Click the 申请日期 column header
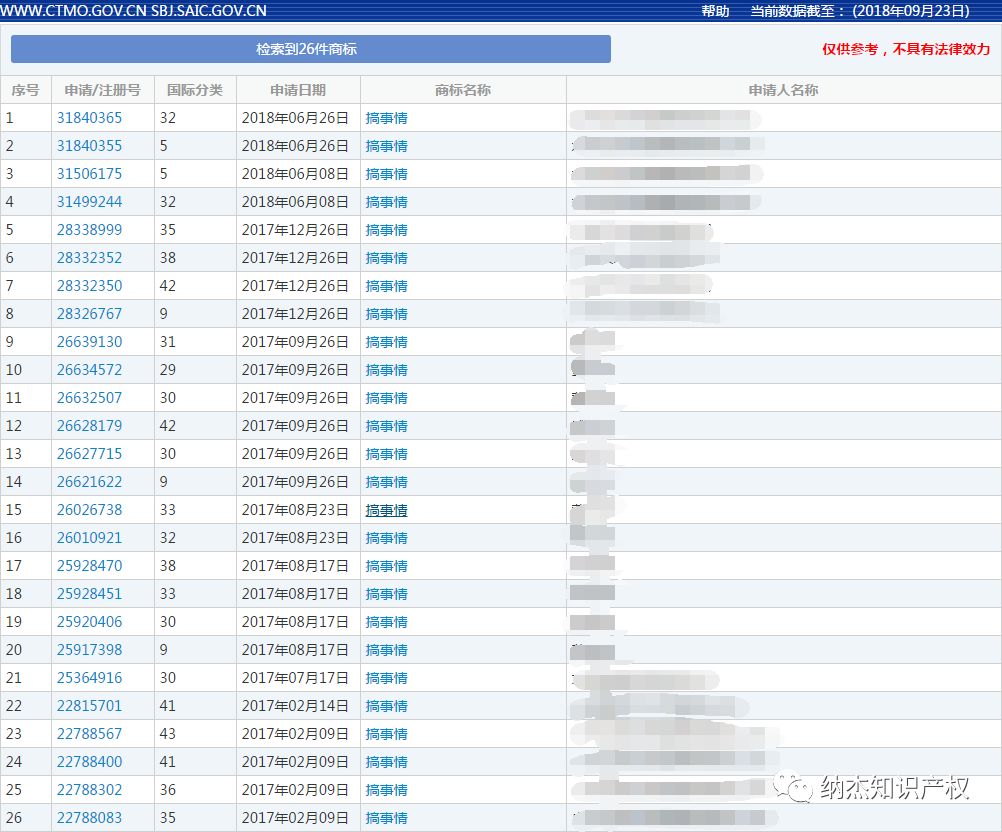 tap(298, 90)
